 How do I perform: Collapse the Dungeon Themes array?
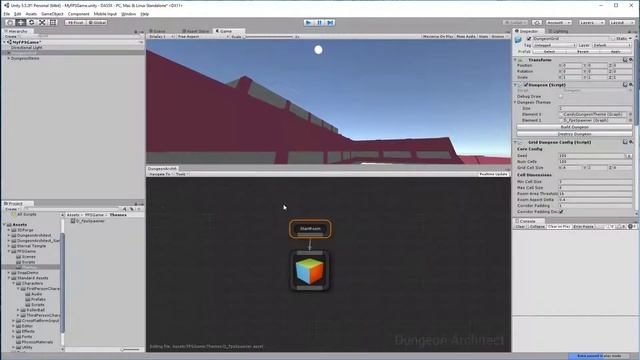pos(516,102)
